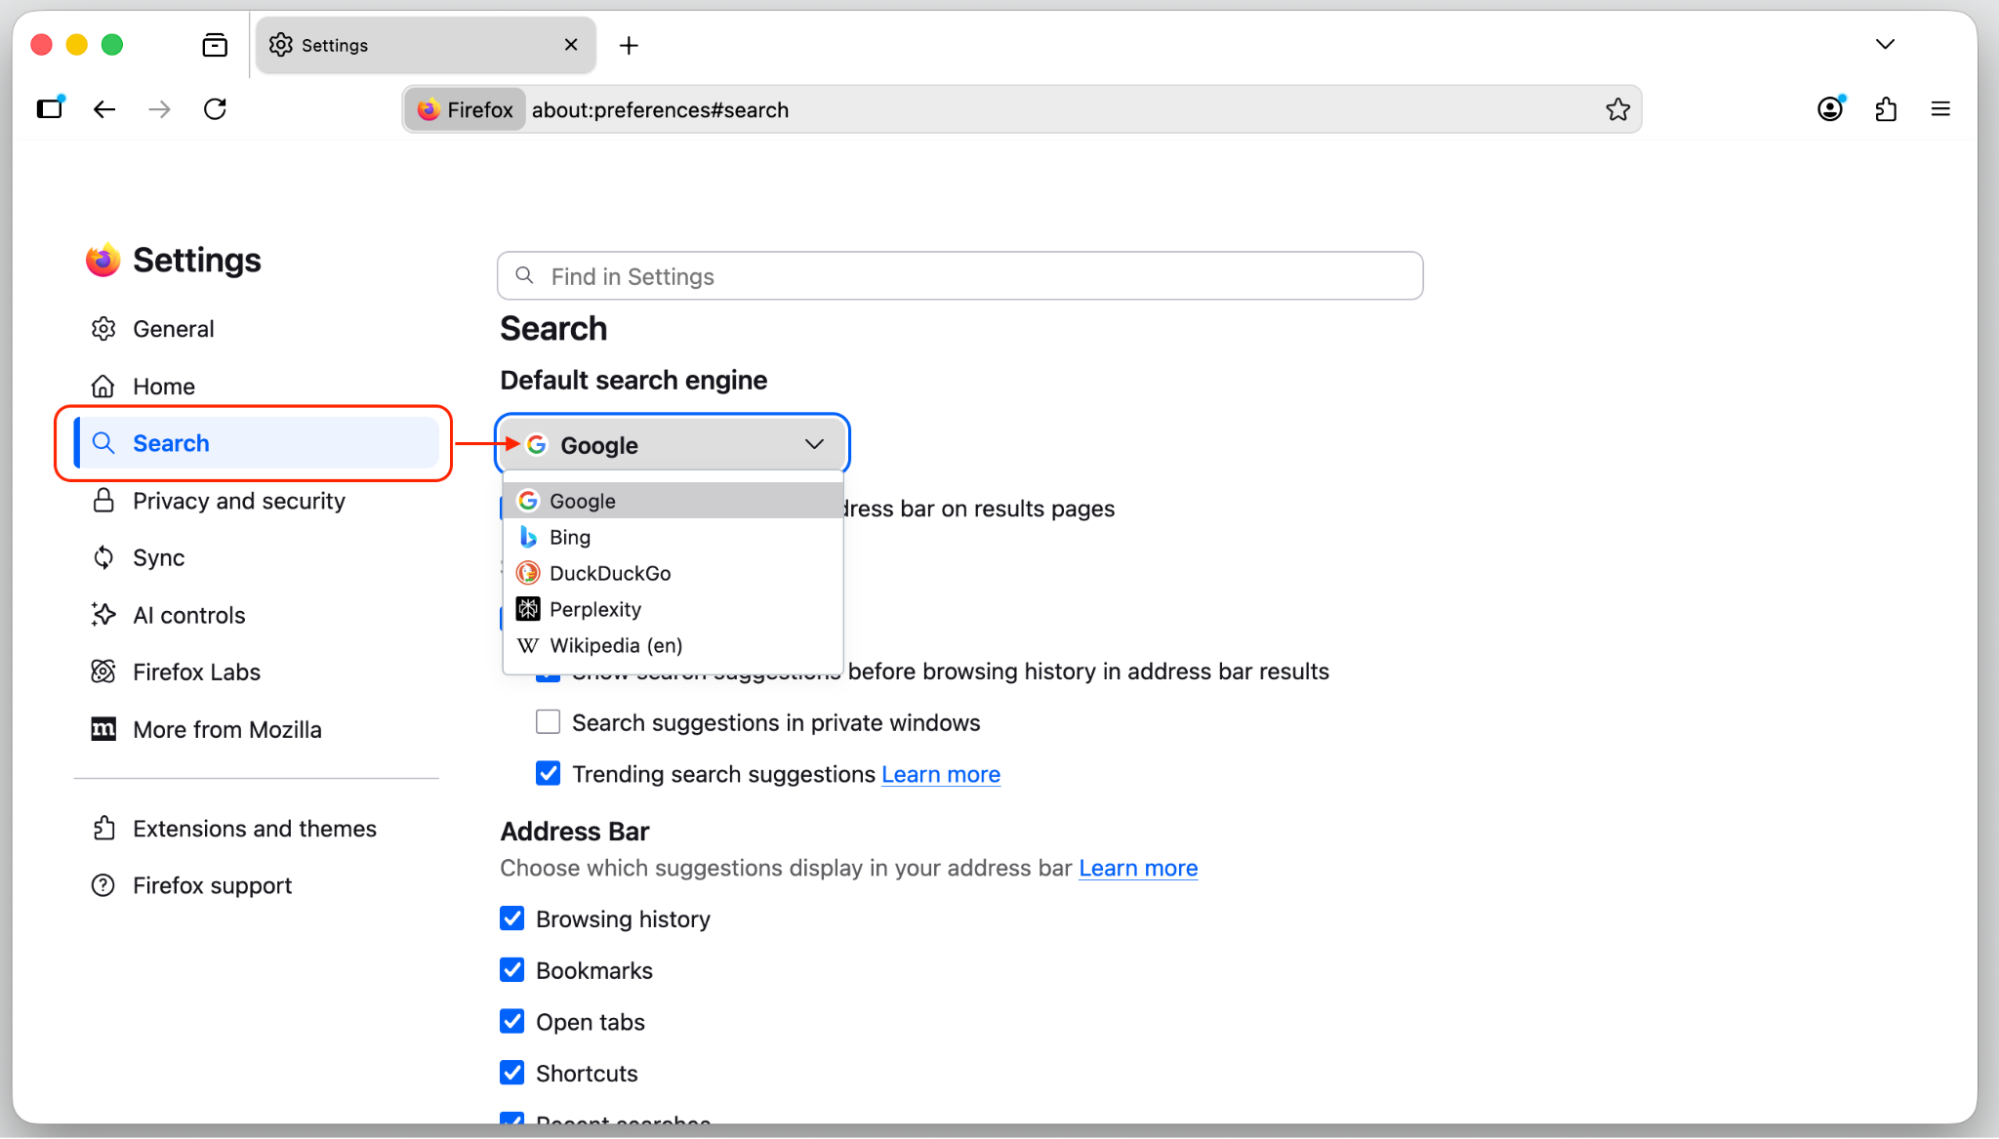Image resolution: width=1999 pixels, height=1139 pixels.
Task: Click the Firefox identity badge in address bar
Action: pyautogui.click(x=465, y=110)
